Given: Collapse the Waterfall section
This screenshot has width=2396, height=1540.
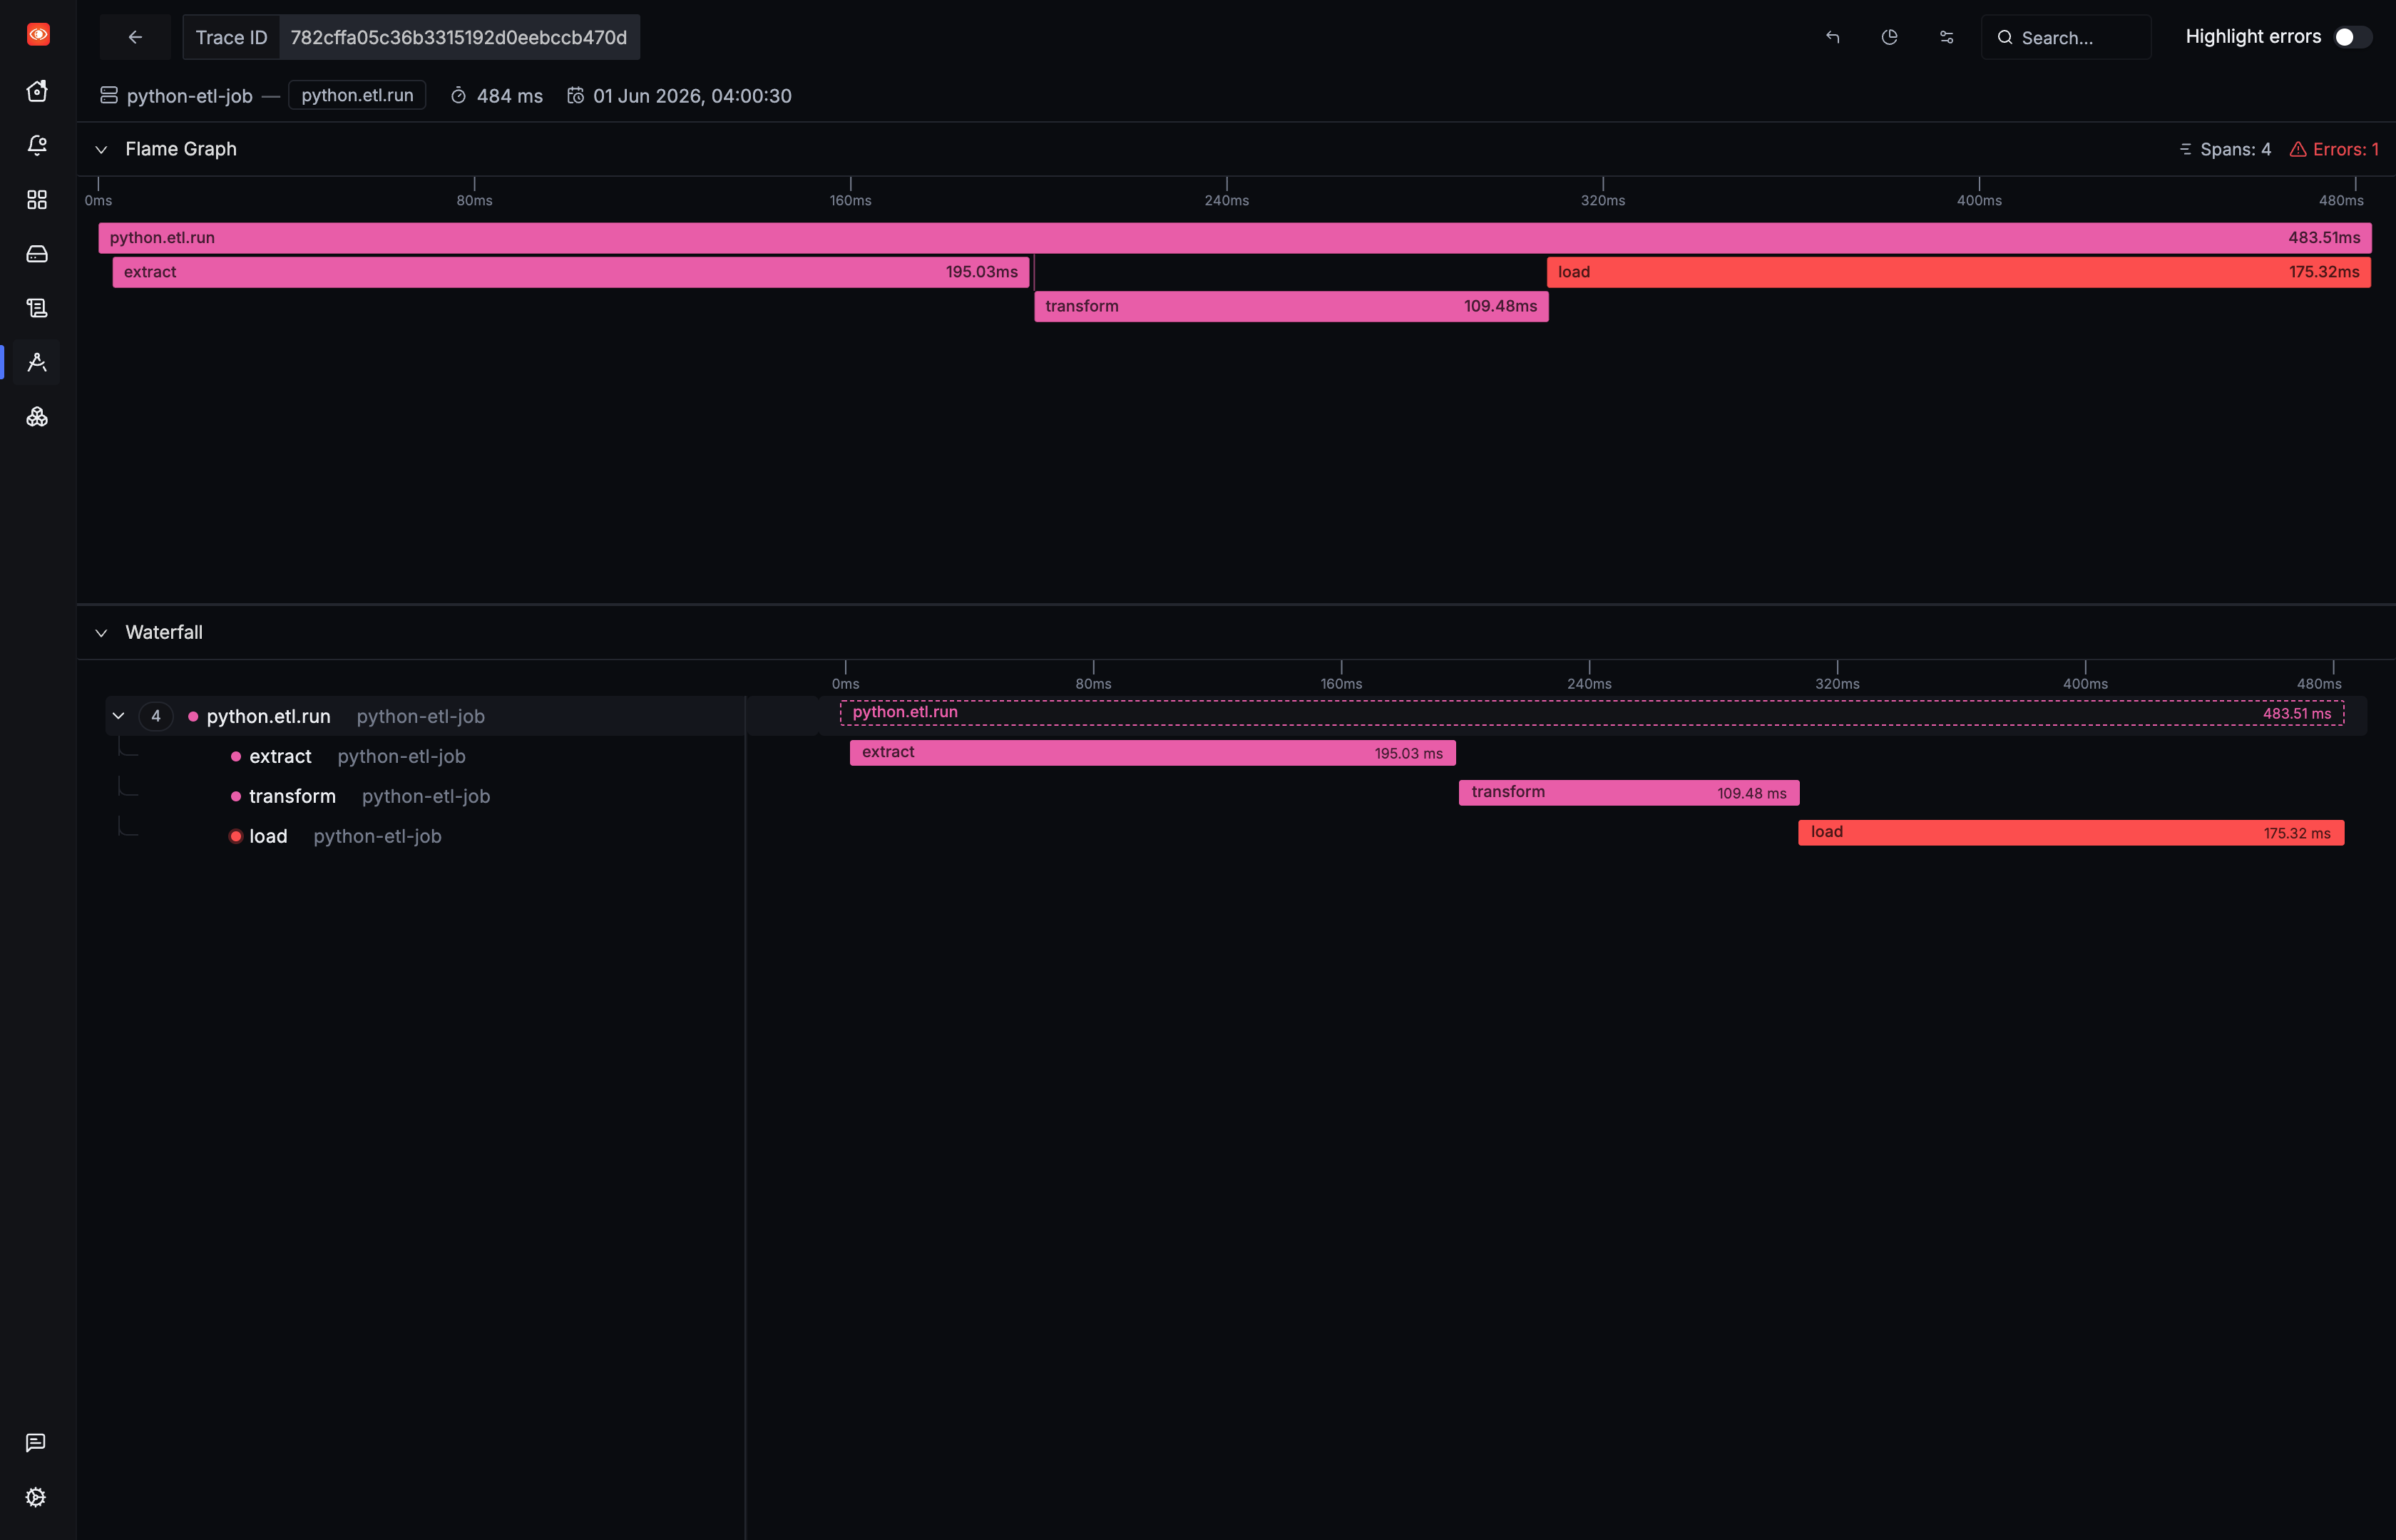Looking at the screenshot, I should pos(101,633).
